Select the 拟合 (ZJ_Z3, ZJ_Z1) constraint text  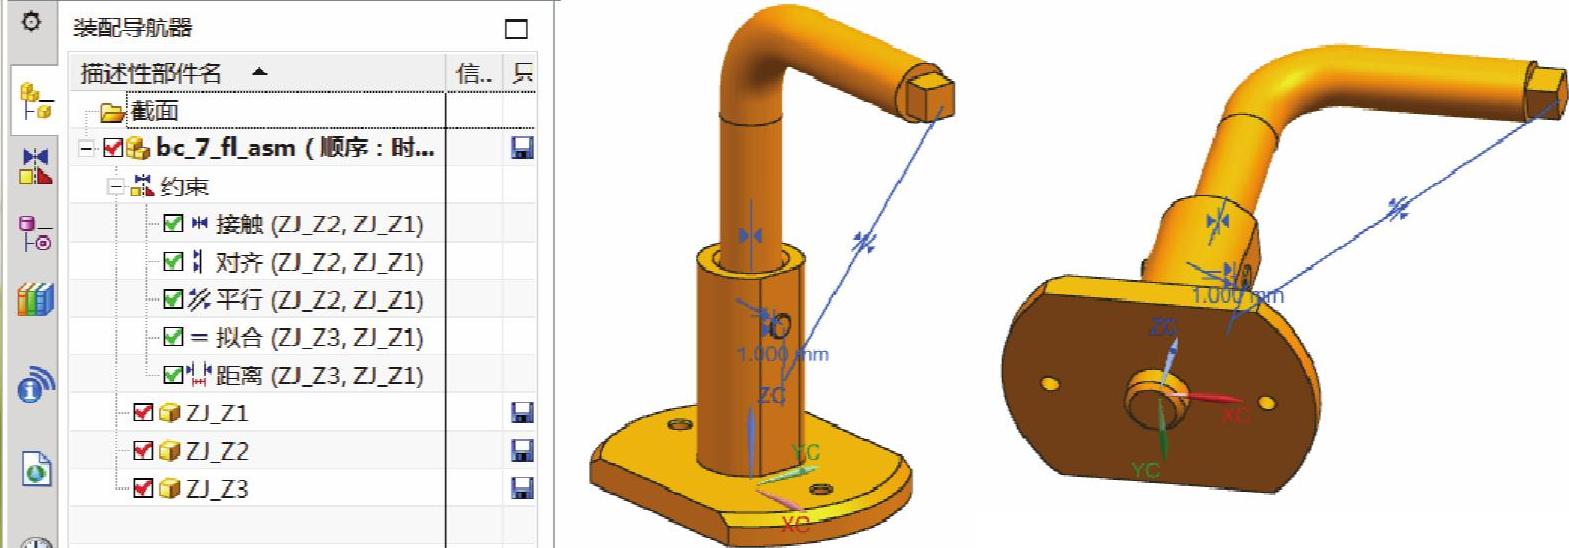click(x=320, y=337)
